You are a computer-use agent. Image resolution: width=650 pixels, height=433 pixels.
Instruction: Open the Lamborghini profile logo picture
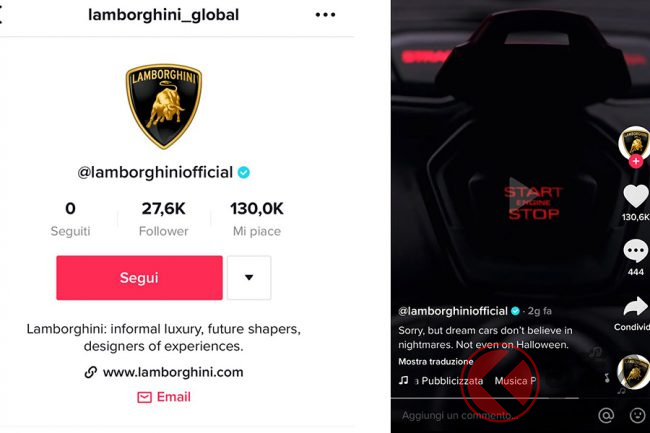tap(164, 106)
